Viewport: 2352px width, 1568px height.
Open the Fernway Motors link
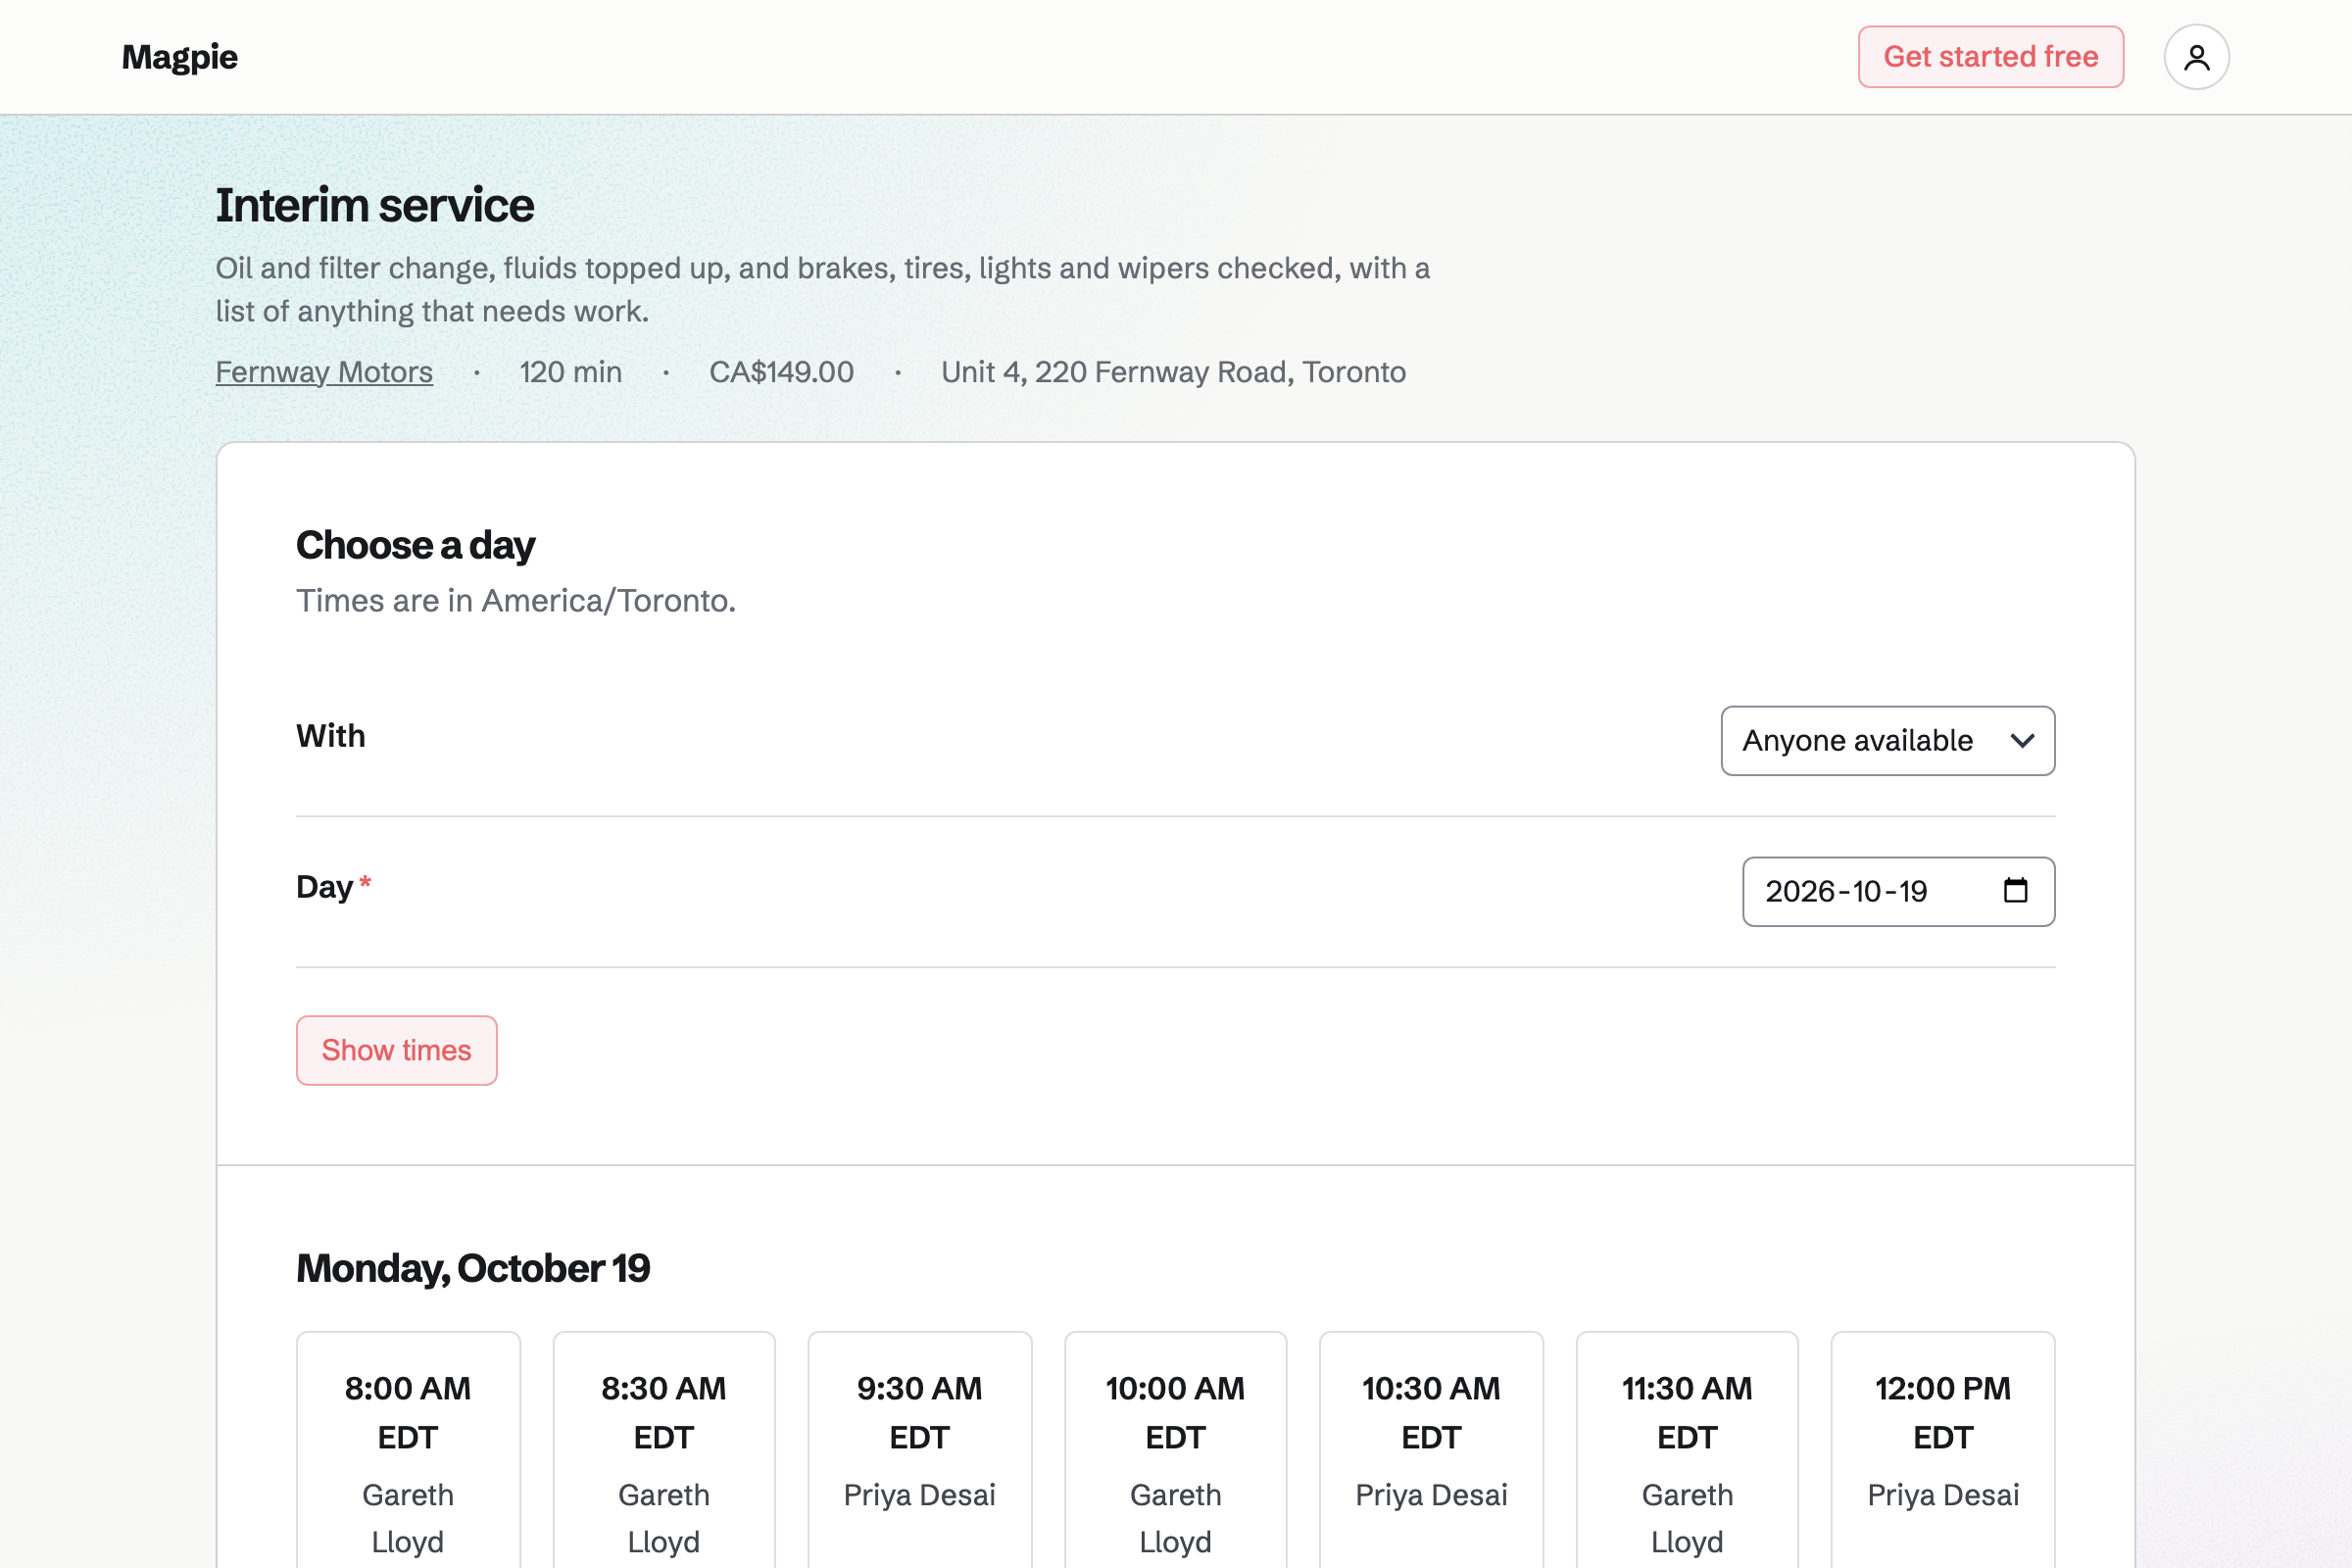(324, 372)
